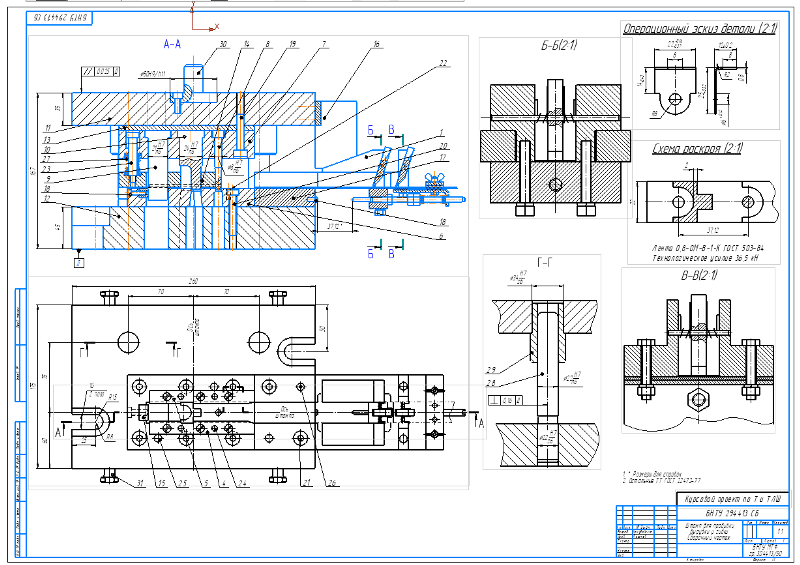Screen dimensions: 800x565
Task: Select the "Размеры для справок" technical note
Action: coord(652,474)
